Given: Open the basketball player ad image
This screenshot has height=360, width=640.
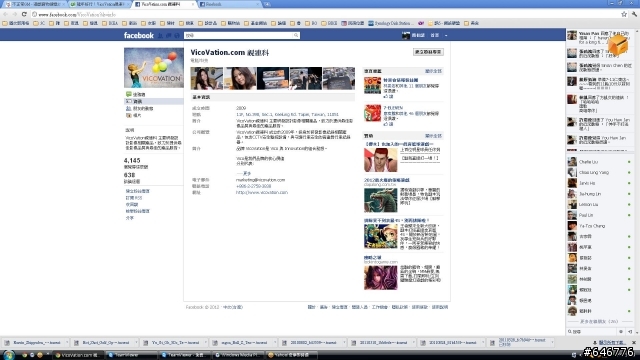Looking at the screenshot, I should click(x=380, y=160).
